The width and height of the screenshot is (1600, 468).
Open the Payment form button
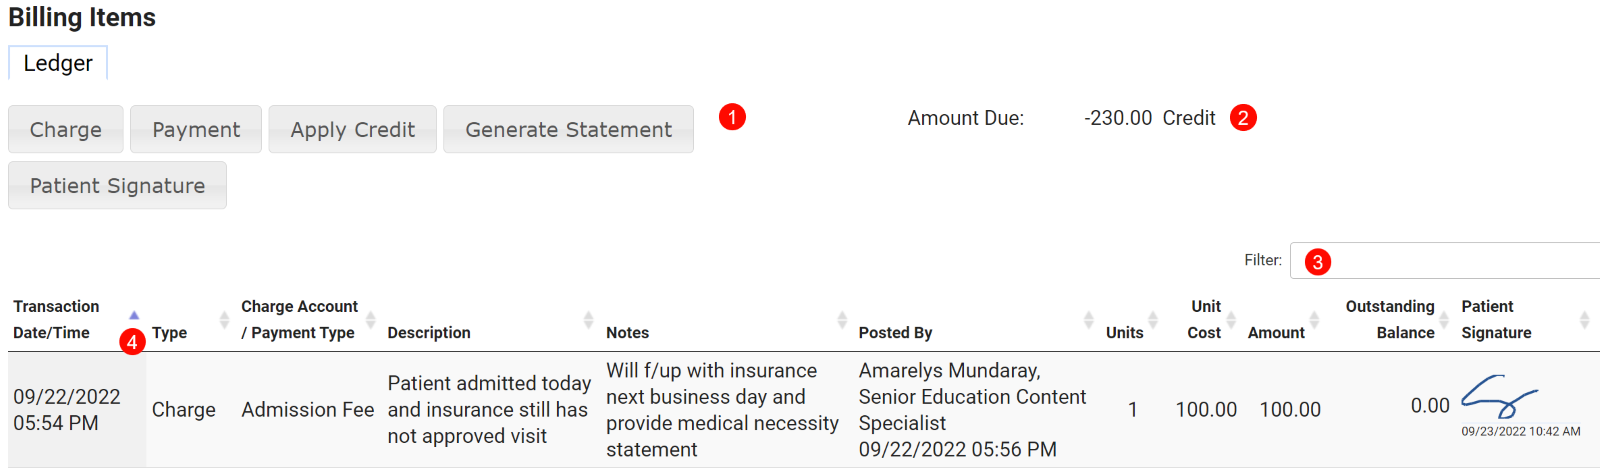click(x=196, y=130)
